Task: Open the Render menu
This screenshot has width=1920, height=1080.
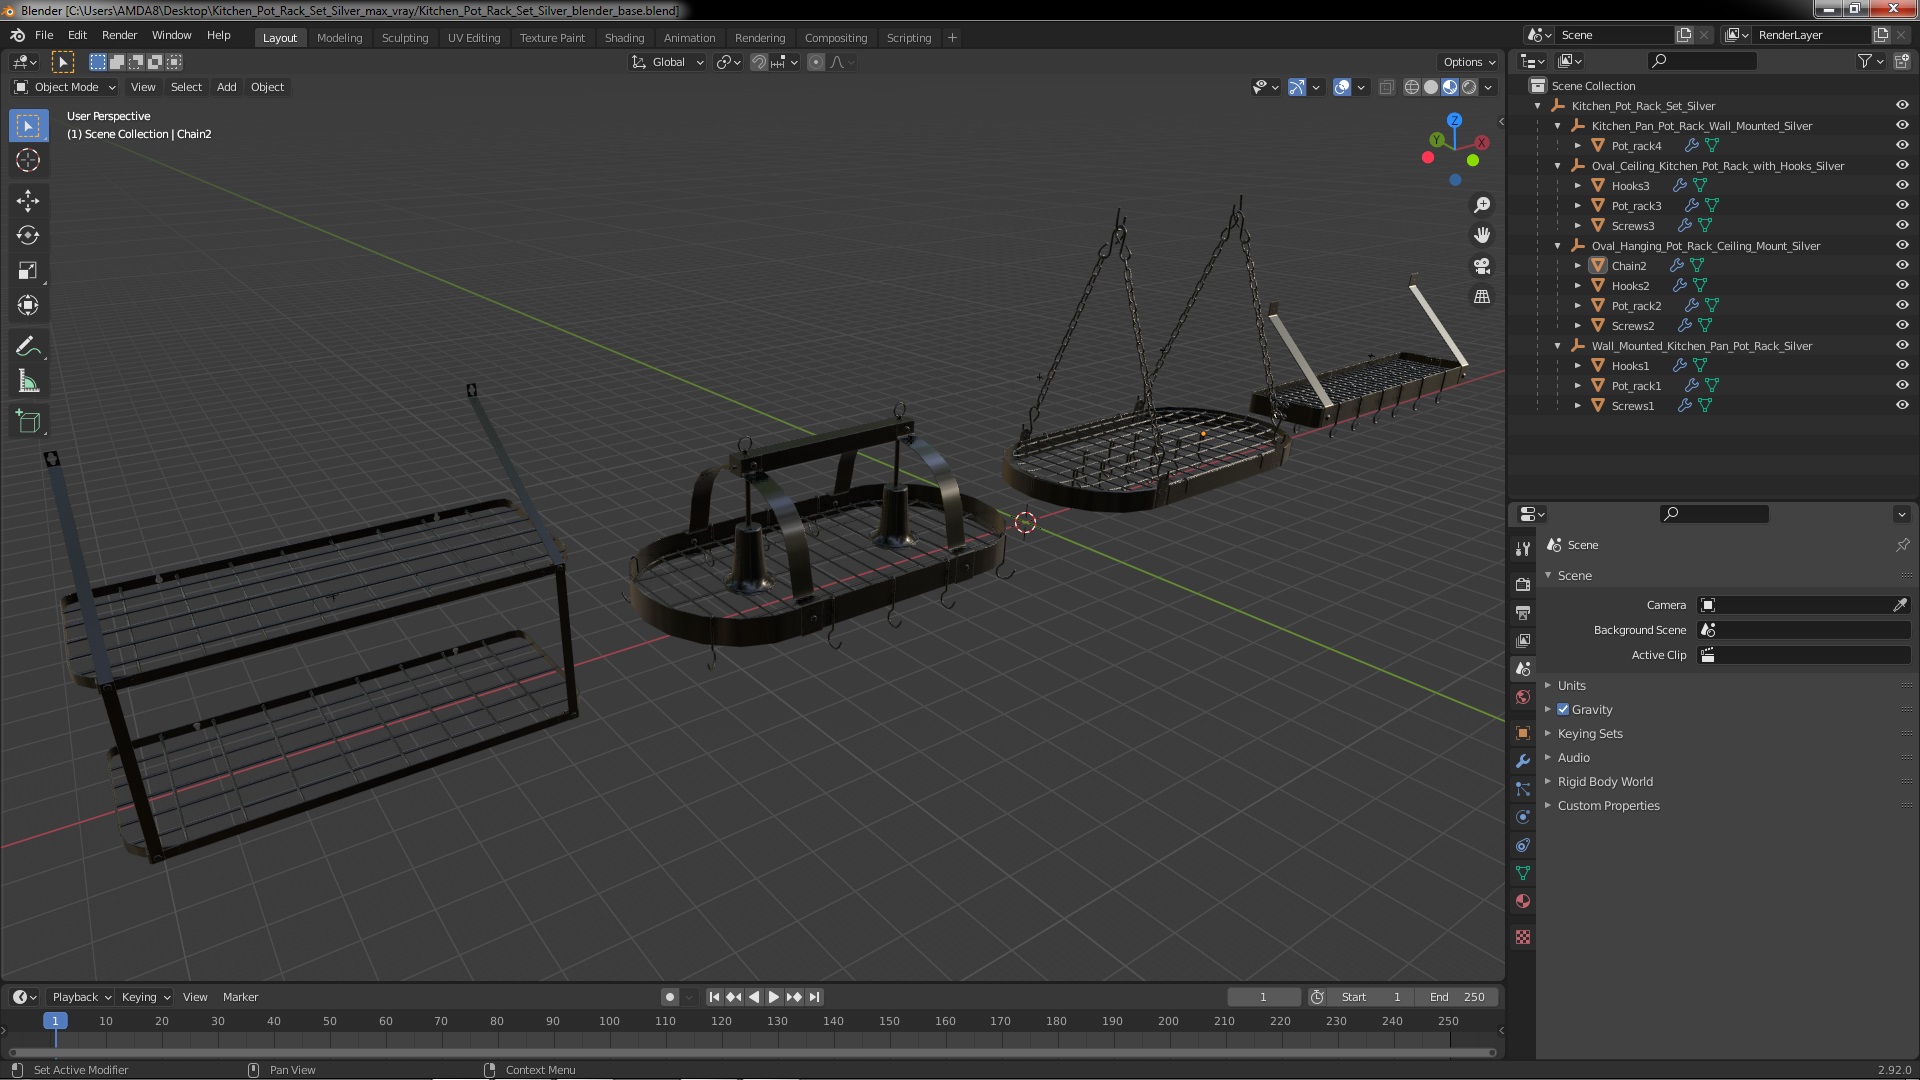Action: click(119, 35)
